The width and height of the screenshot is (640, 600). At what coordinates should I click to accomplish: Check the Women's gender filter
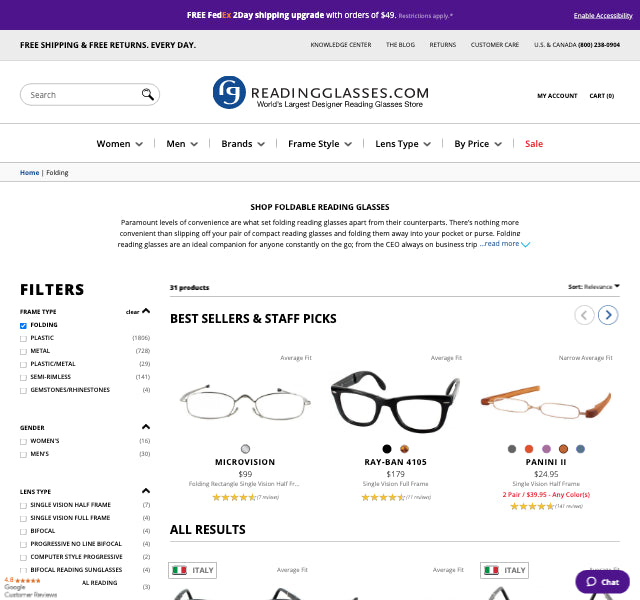23,442
